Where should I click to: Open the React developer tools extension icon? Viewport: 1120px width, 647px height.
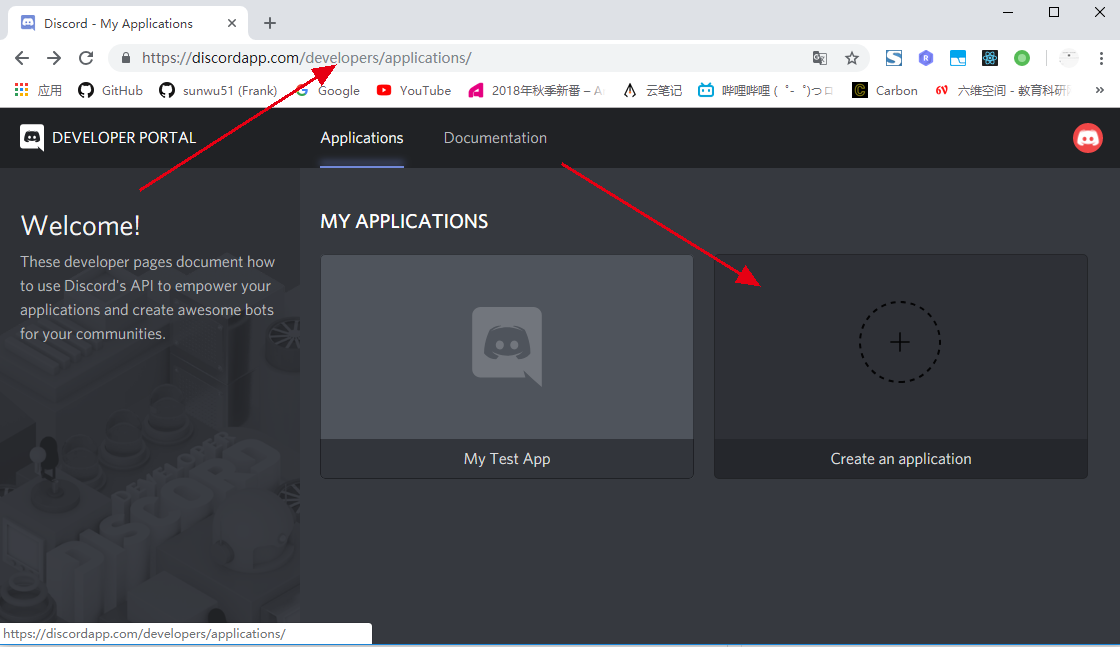coord(990,59)
